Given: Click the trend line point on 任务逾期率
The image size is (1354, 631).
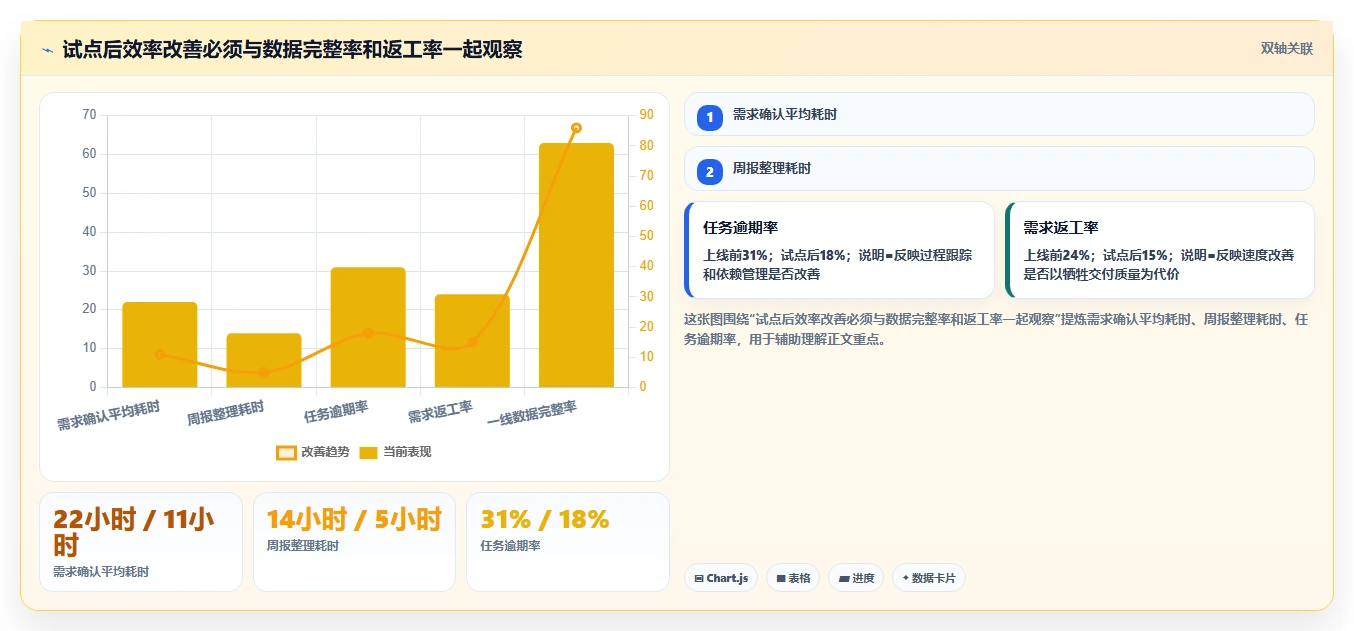Looking at the screenshot, I should point(368,333).
